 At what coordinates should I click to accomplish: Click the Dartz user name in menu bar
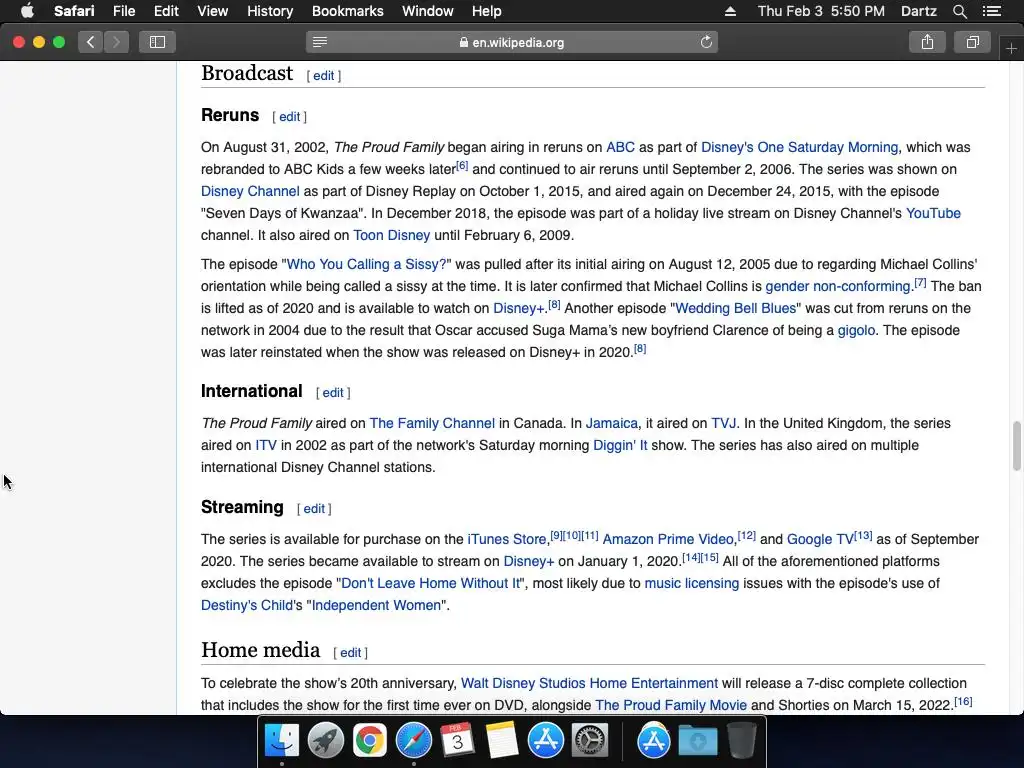(x=918, y=11)
